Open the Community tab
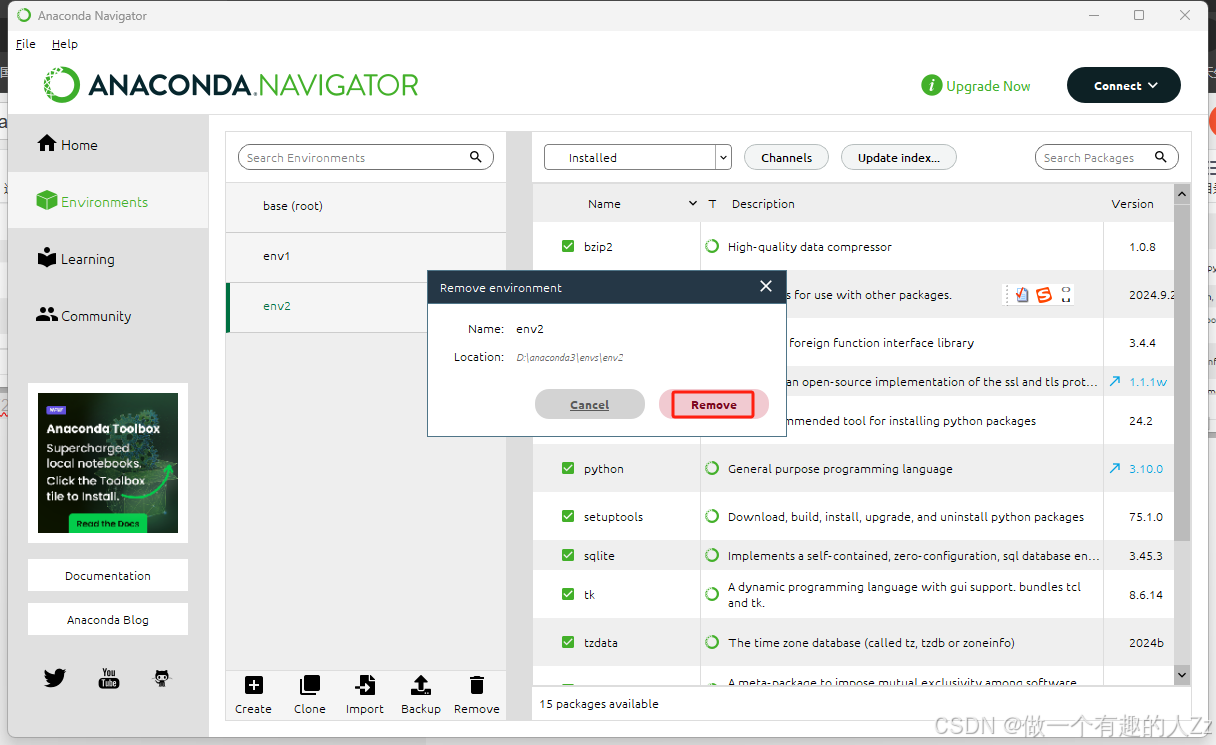Screen dimensions: 1216x745 click(x=108, y=315)
